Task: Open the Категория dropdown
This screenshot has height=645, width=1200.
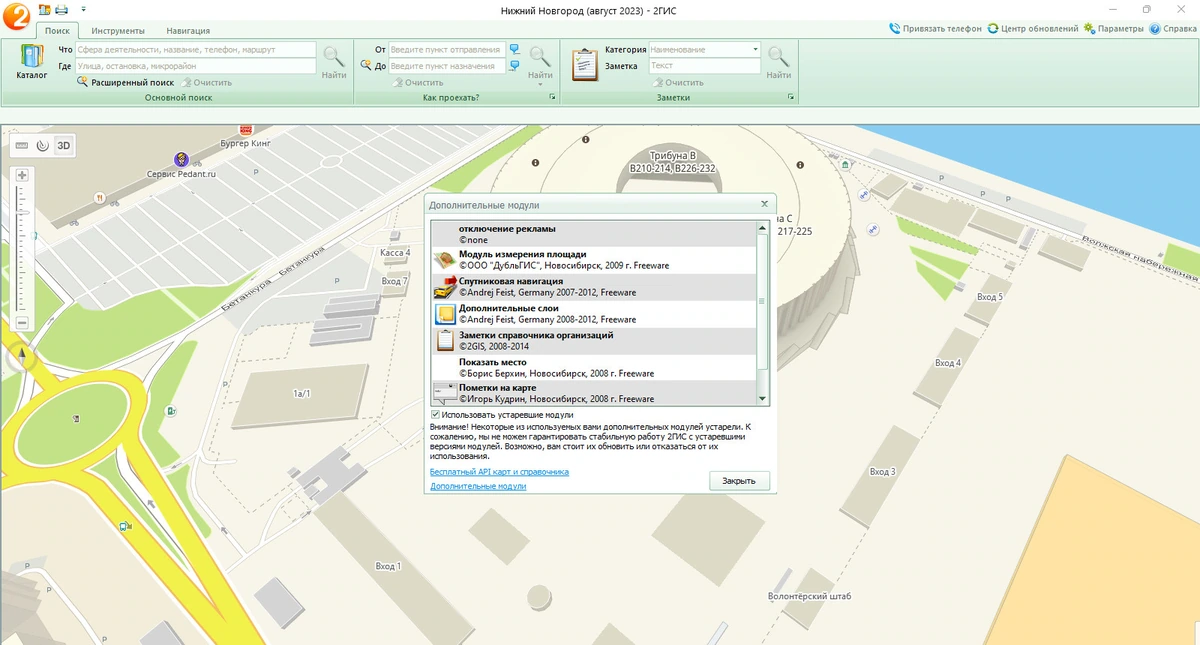Action: [755, 49]
